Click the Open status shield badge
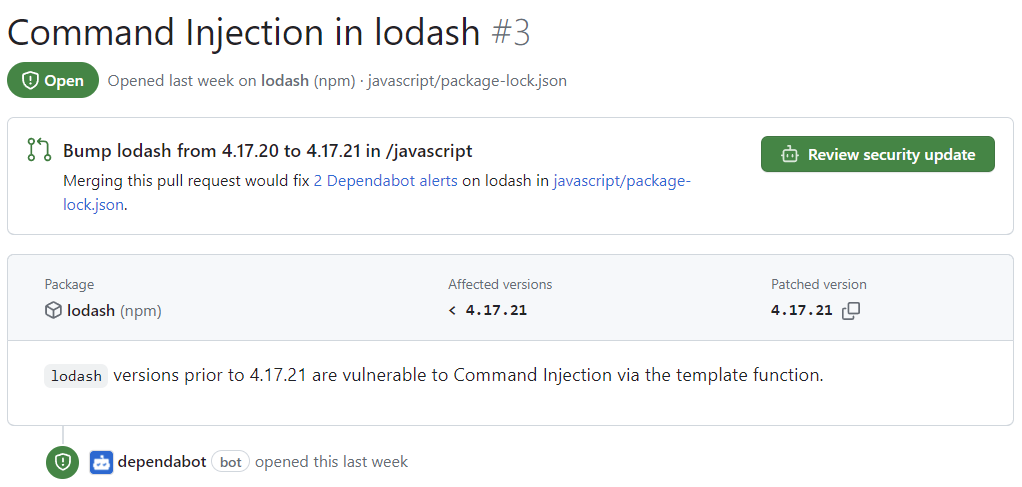 tap(53, 81)
